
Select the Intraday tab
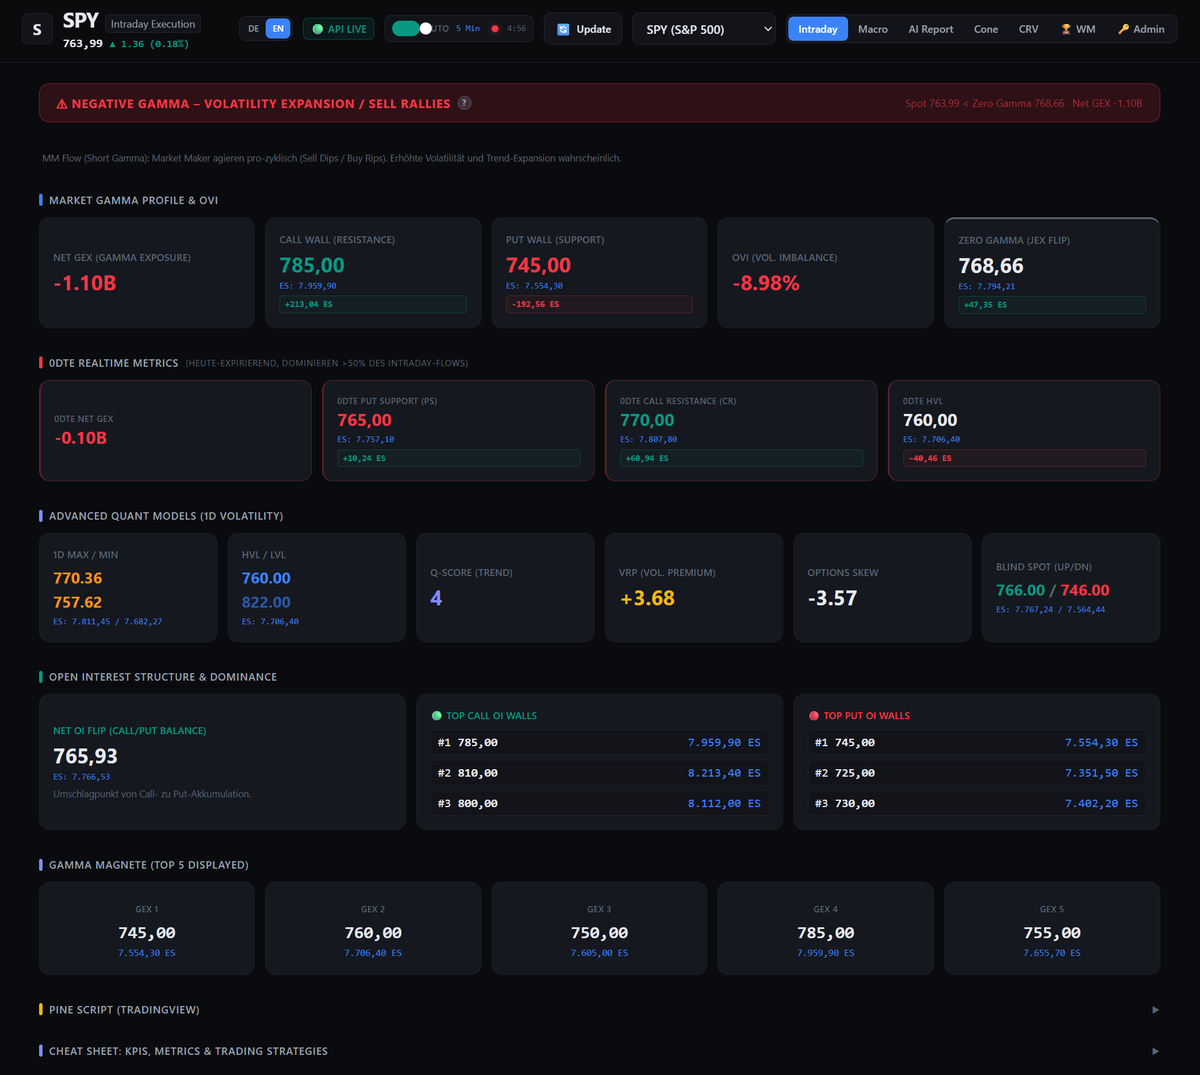coord(817,29)
